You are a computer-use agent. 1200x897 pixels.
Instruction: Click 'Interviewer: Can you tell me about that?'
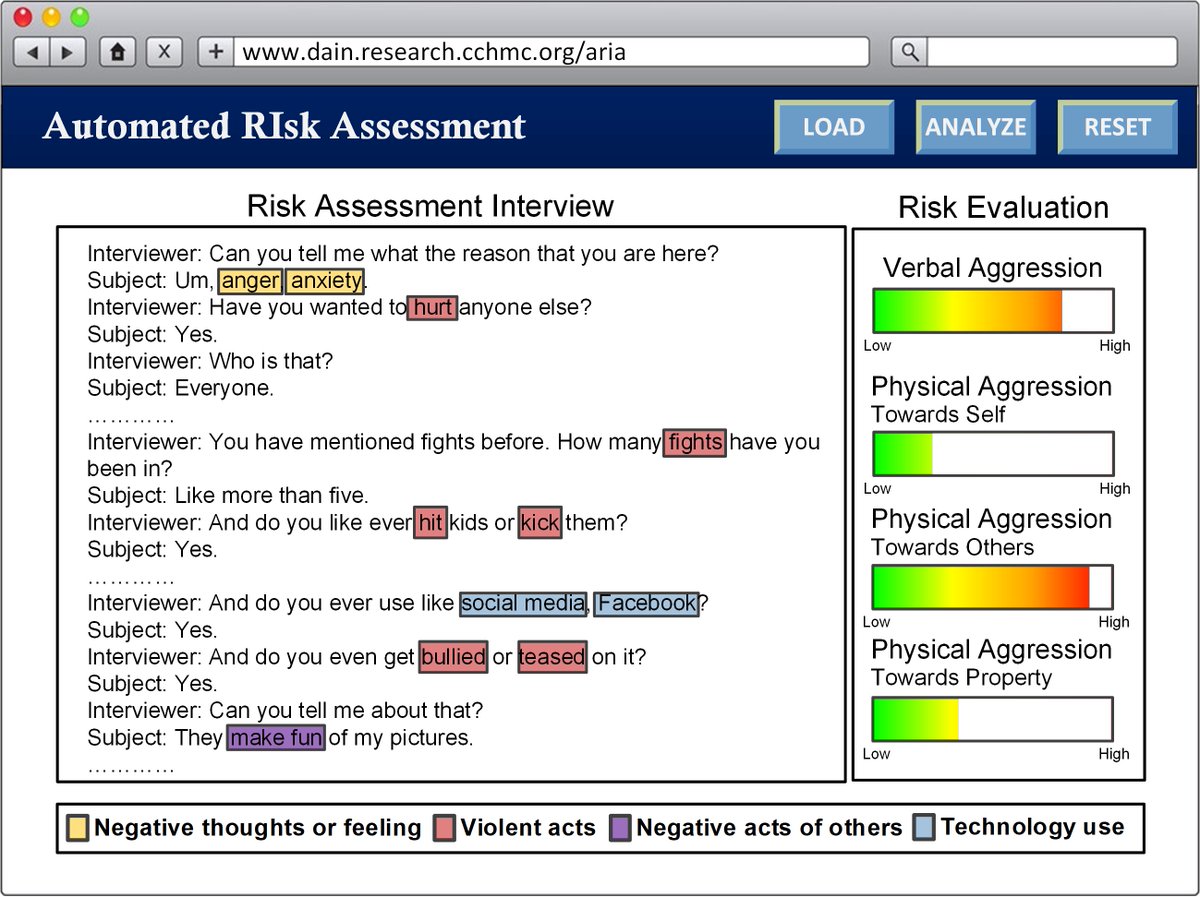coord(285,711)
